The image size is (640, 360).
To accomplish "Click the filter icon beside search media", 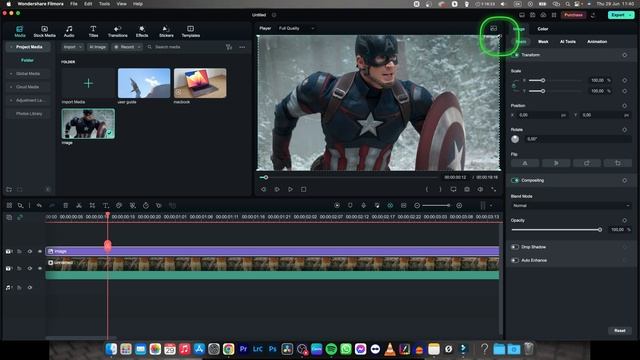I will tap(229, 47).
